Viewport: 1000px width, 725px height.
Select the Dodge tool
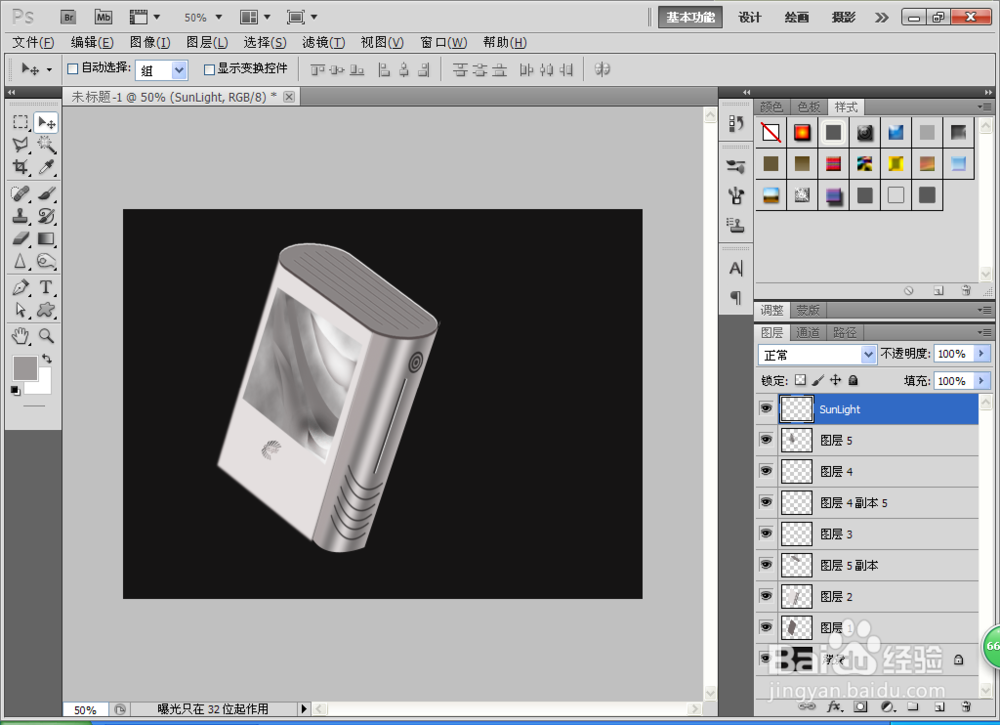click(46, 261)
